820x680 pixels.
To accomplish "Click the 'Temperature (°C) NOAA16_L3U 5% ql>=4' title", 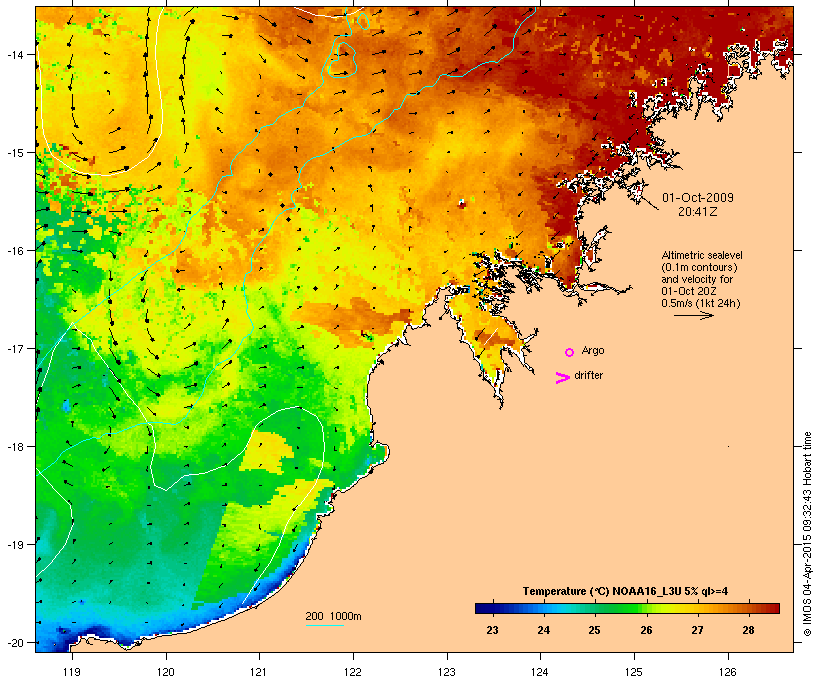I will pyautogui.click(x=625, y=591).
